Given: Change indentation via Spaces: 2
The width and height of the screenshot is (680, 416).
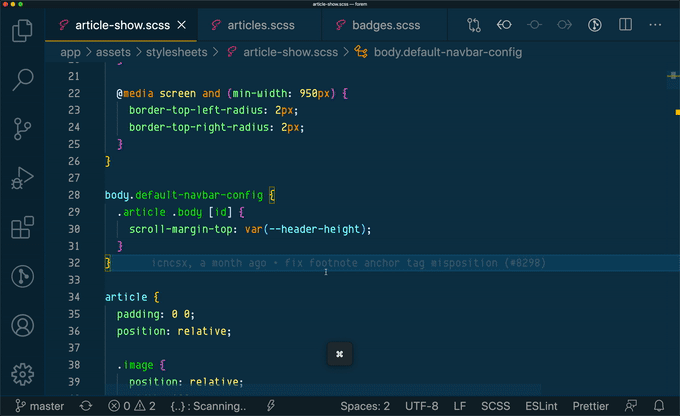Looking at the screenshot, I should coord(365,406).
